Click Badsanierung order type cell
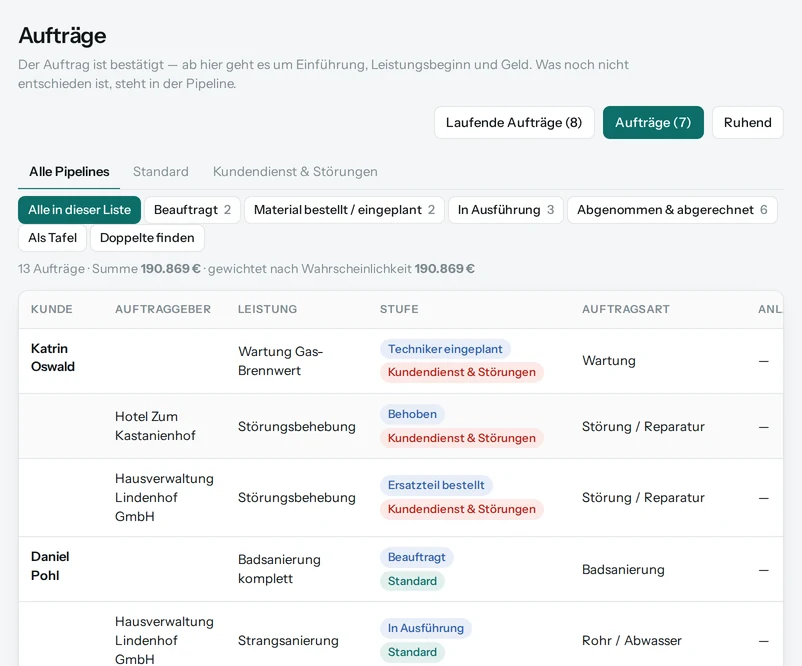This screenshot has width=802, height=666. [x=623, y=569]
